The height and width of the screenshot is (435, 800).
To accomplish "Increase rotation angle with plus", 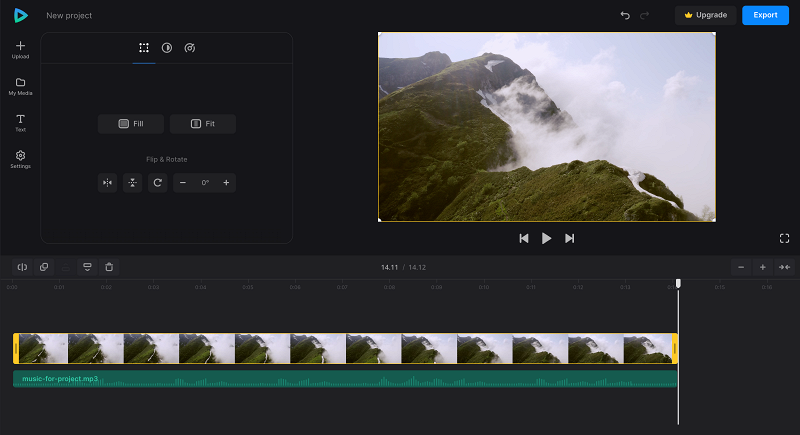I will tap(226, 183).
